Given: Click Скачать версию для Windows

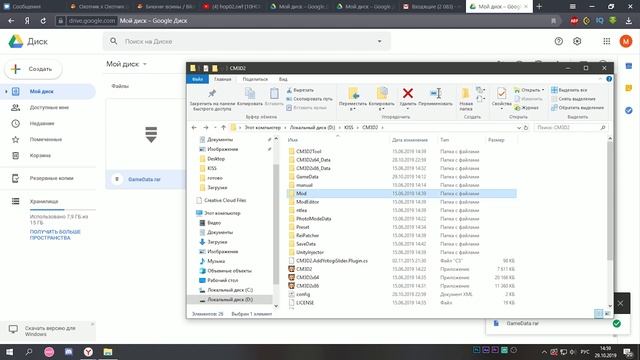Looking at the screenshot, I should point(48,331).
